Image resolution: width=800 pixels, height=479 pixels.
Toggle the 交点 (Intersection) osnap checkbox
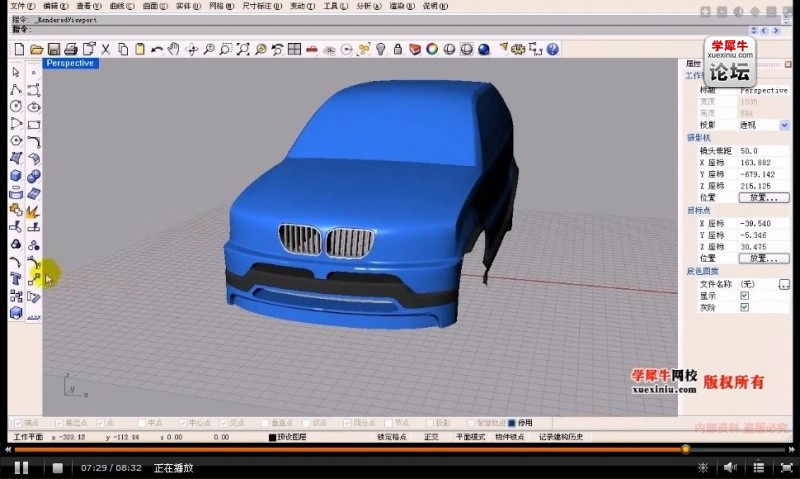click(223, 423)
